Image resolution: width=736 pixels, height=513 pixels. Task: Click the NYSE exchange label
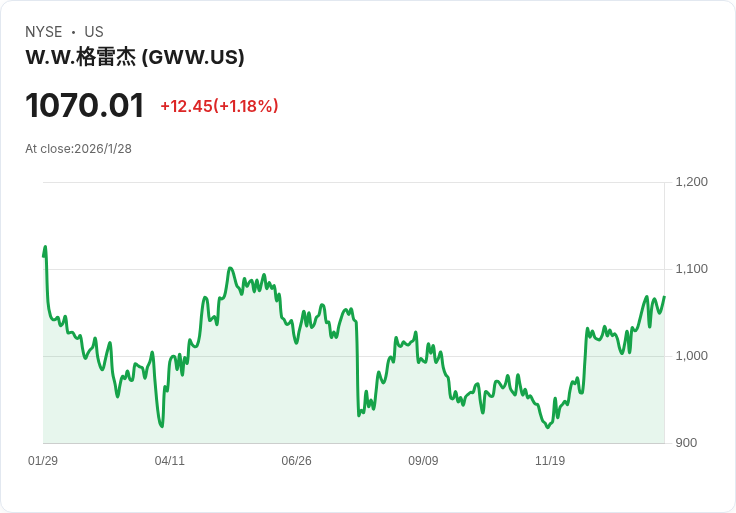[44, 32]
